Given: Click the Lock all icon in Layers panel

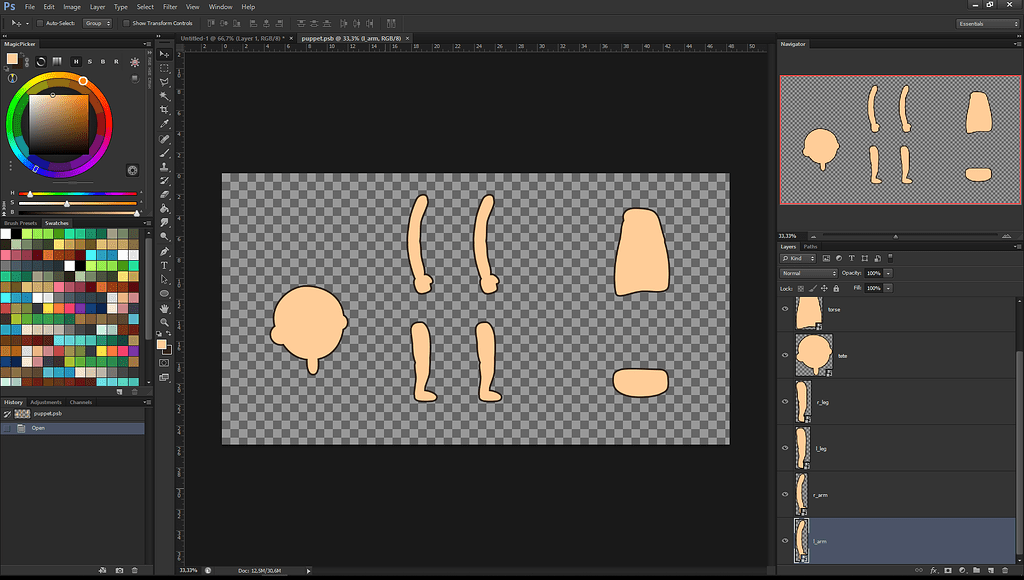Looking at the screenshot, I should [x=836, y=288].
